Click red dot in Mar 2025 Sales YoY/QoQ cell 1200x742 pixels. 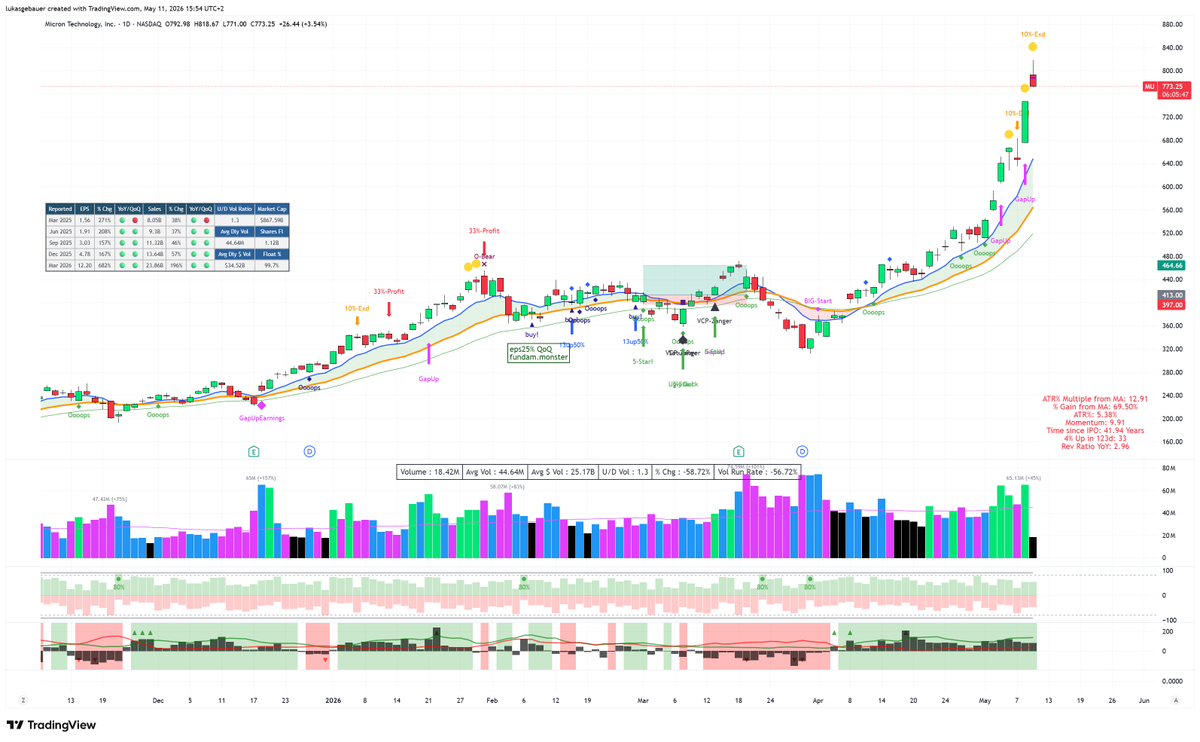206,220
